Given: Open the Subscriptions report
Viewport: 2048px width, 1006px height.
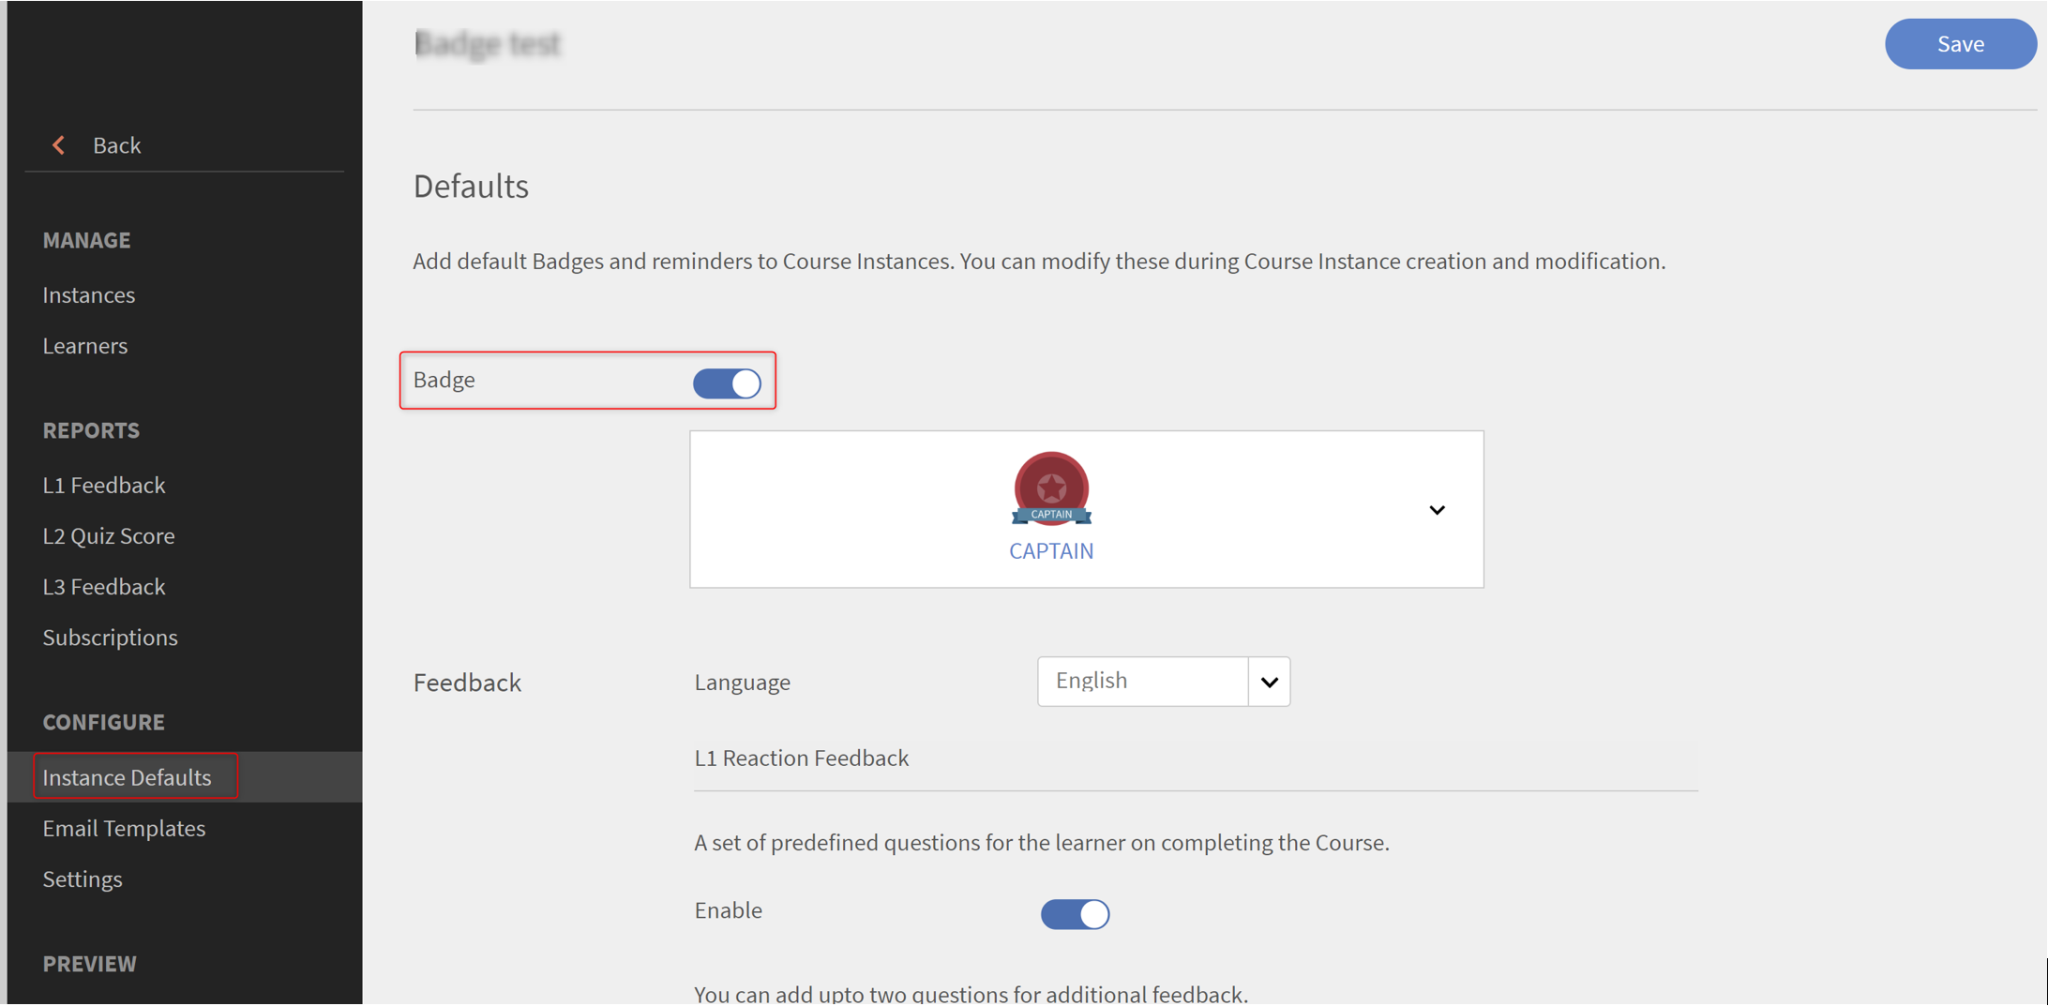Looking at the screenshot, I should 110,637.
